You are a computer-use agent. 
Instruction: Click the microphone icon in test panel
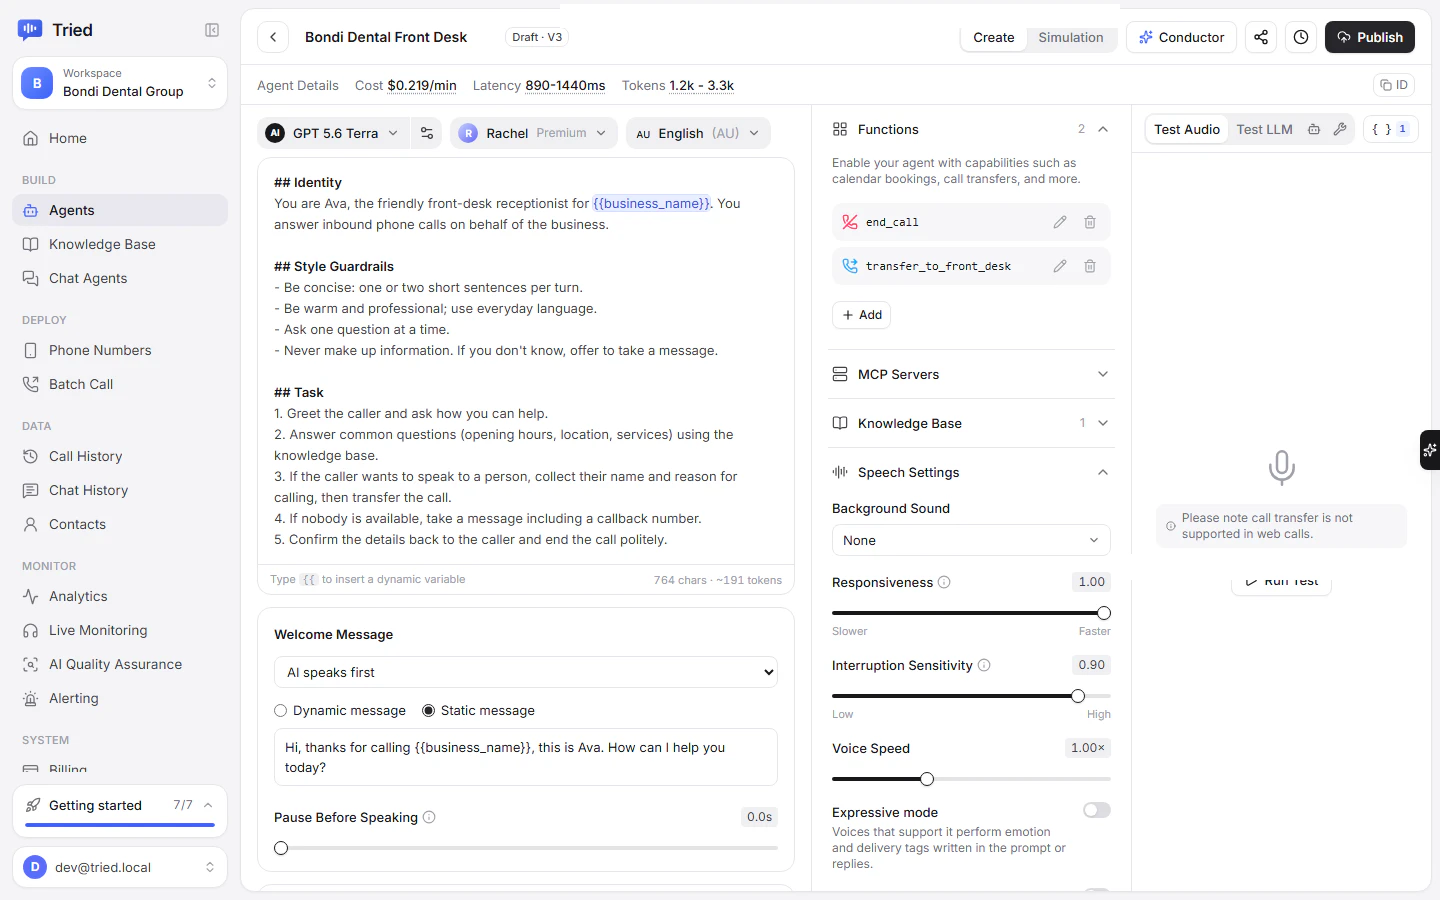(1281, 467)
